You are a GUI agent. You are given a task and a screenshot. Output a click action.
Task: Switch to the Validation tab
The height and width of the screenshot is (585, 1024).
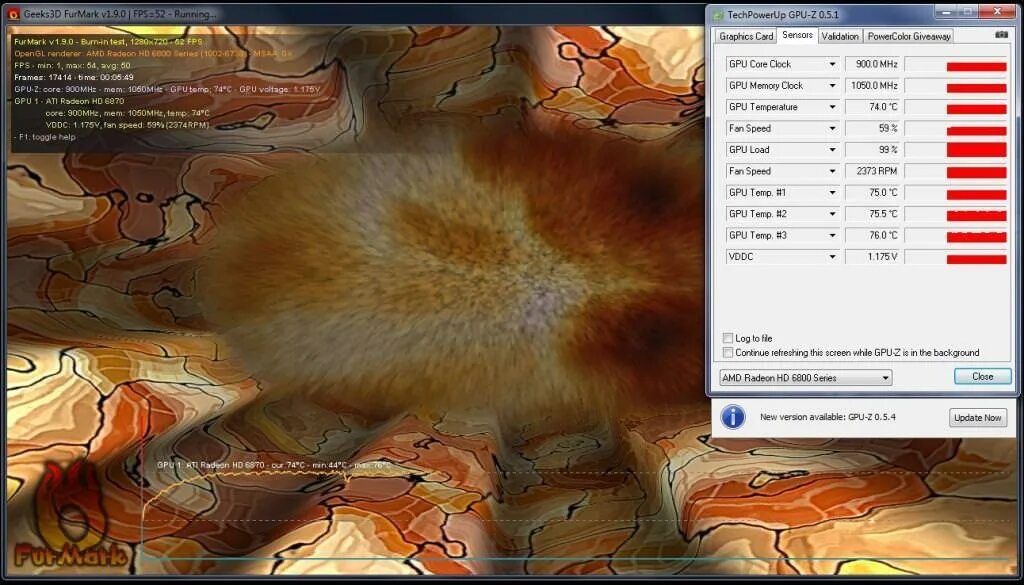pyautogui.click(x=840, y=37)
